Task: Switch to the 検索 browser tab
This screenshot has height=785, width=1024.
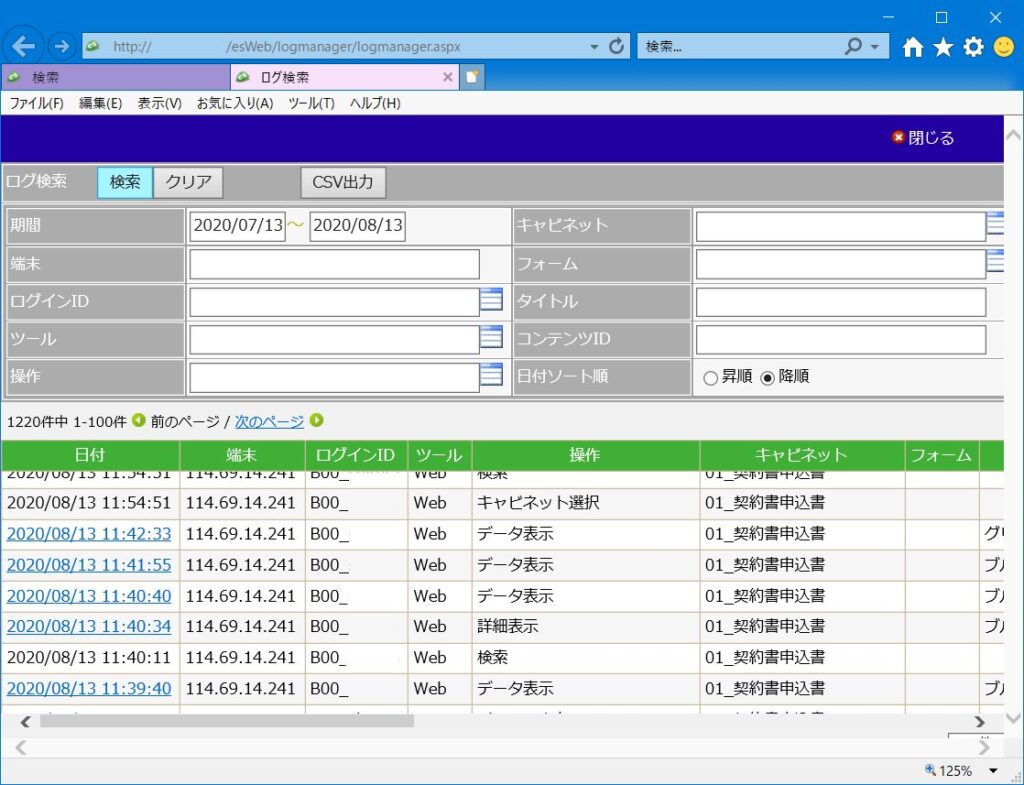Action: click(115, 77)
